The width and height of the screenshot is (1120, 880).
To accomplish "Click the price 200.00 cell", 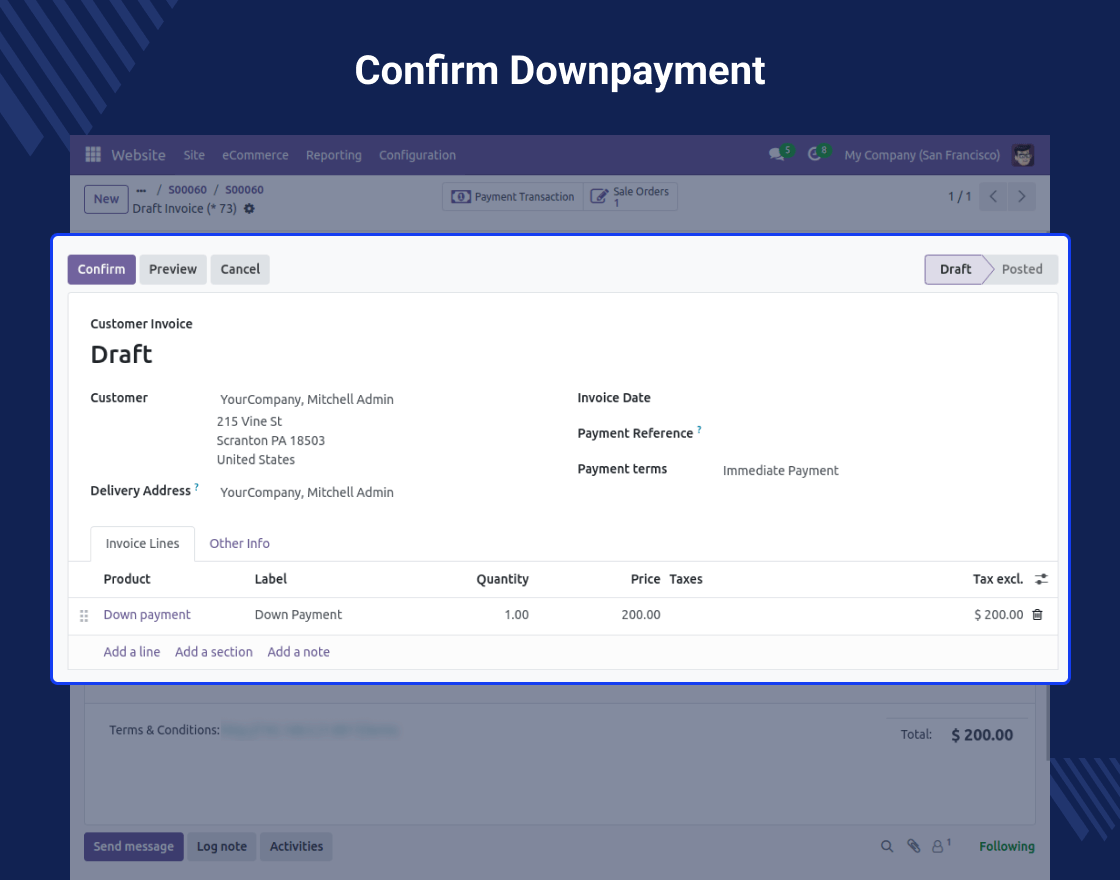I will pos(641,615).
